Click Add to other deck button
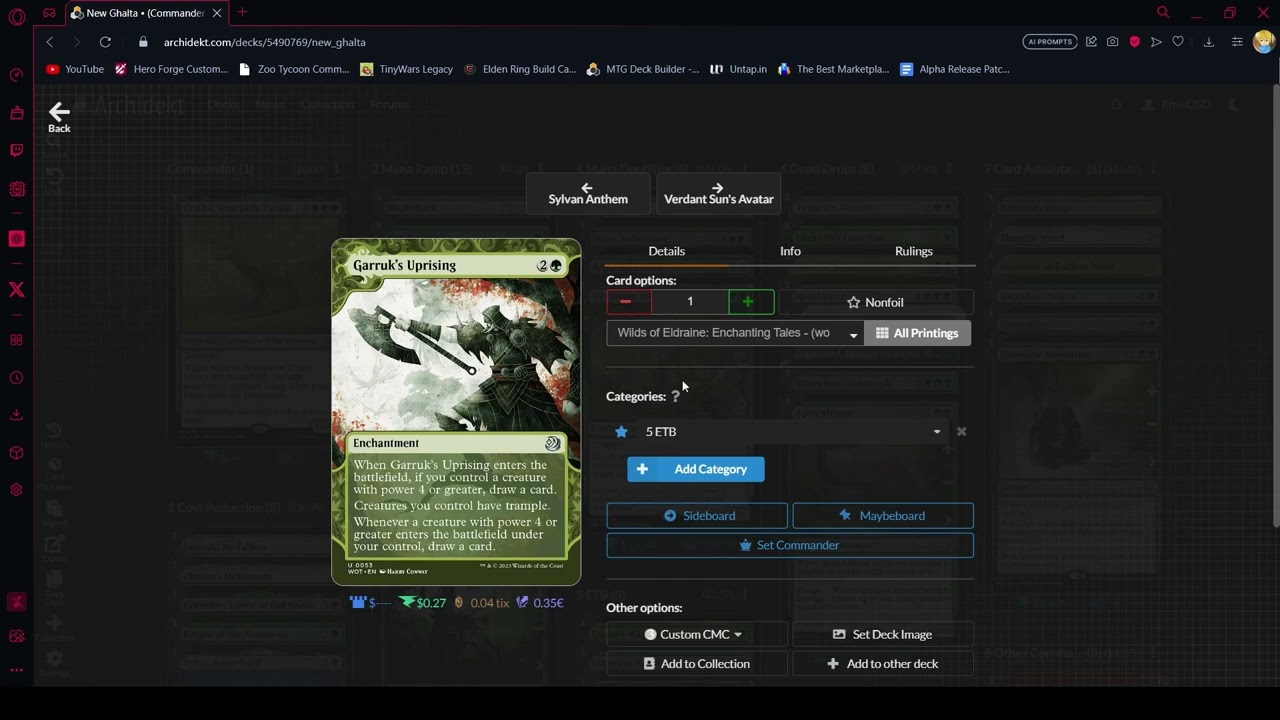This screenshot has width=1280, height=720. click(882, 664)
